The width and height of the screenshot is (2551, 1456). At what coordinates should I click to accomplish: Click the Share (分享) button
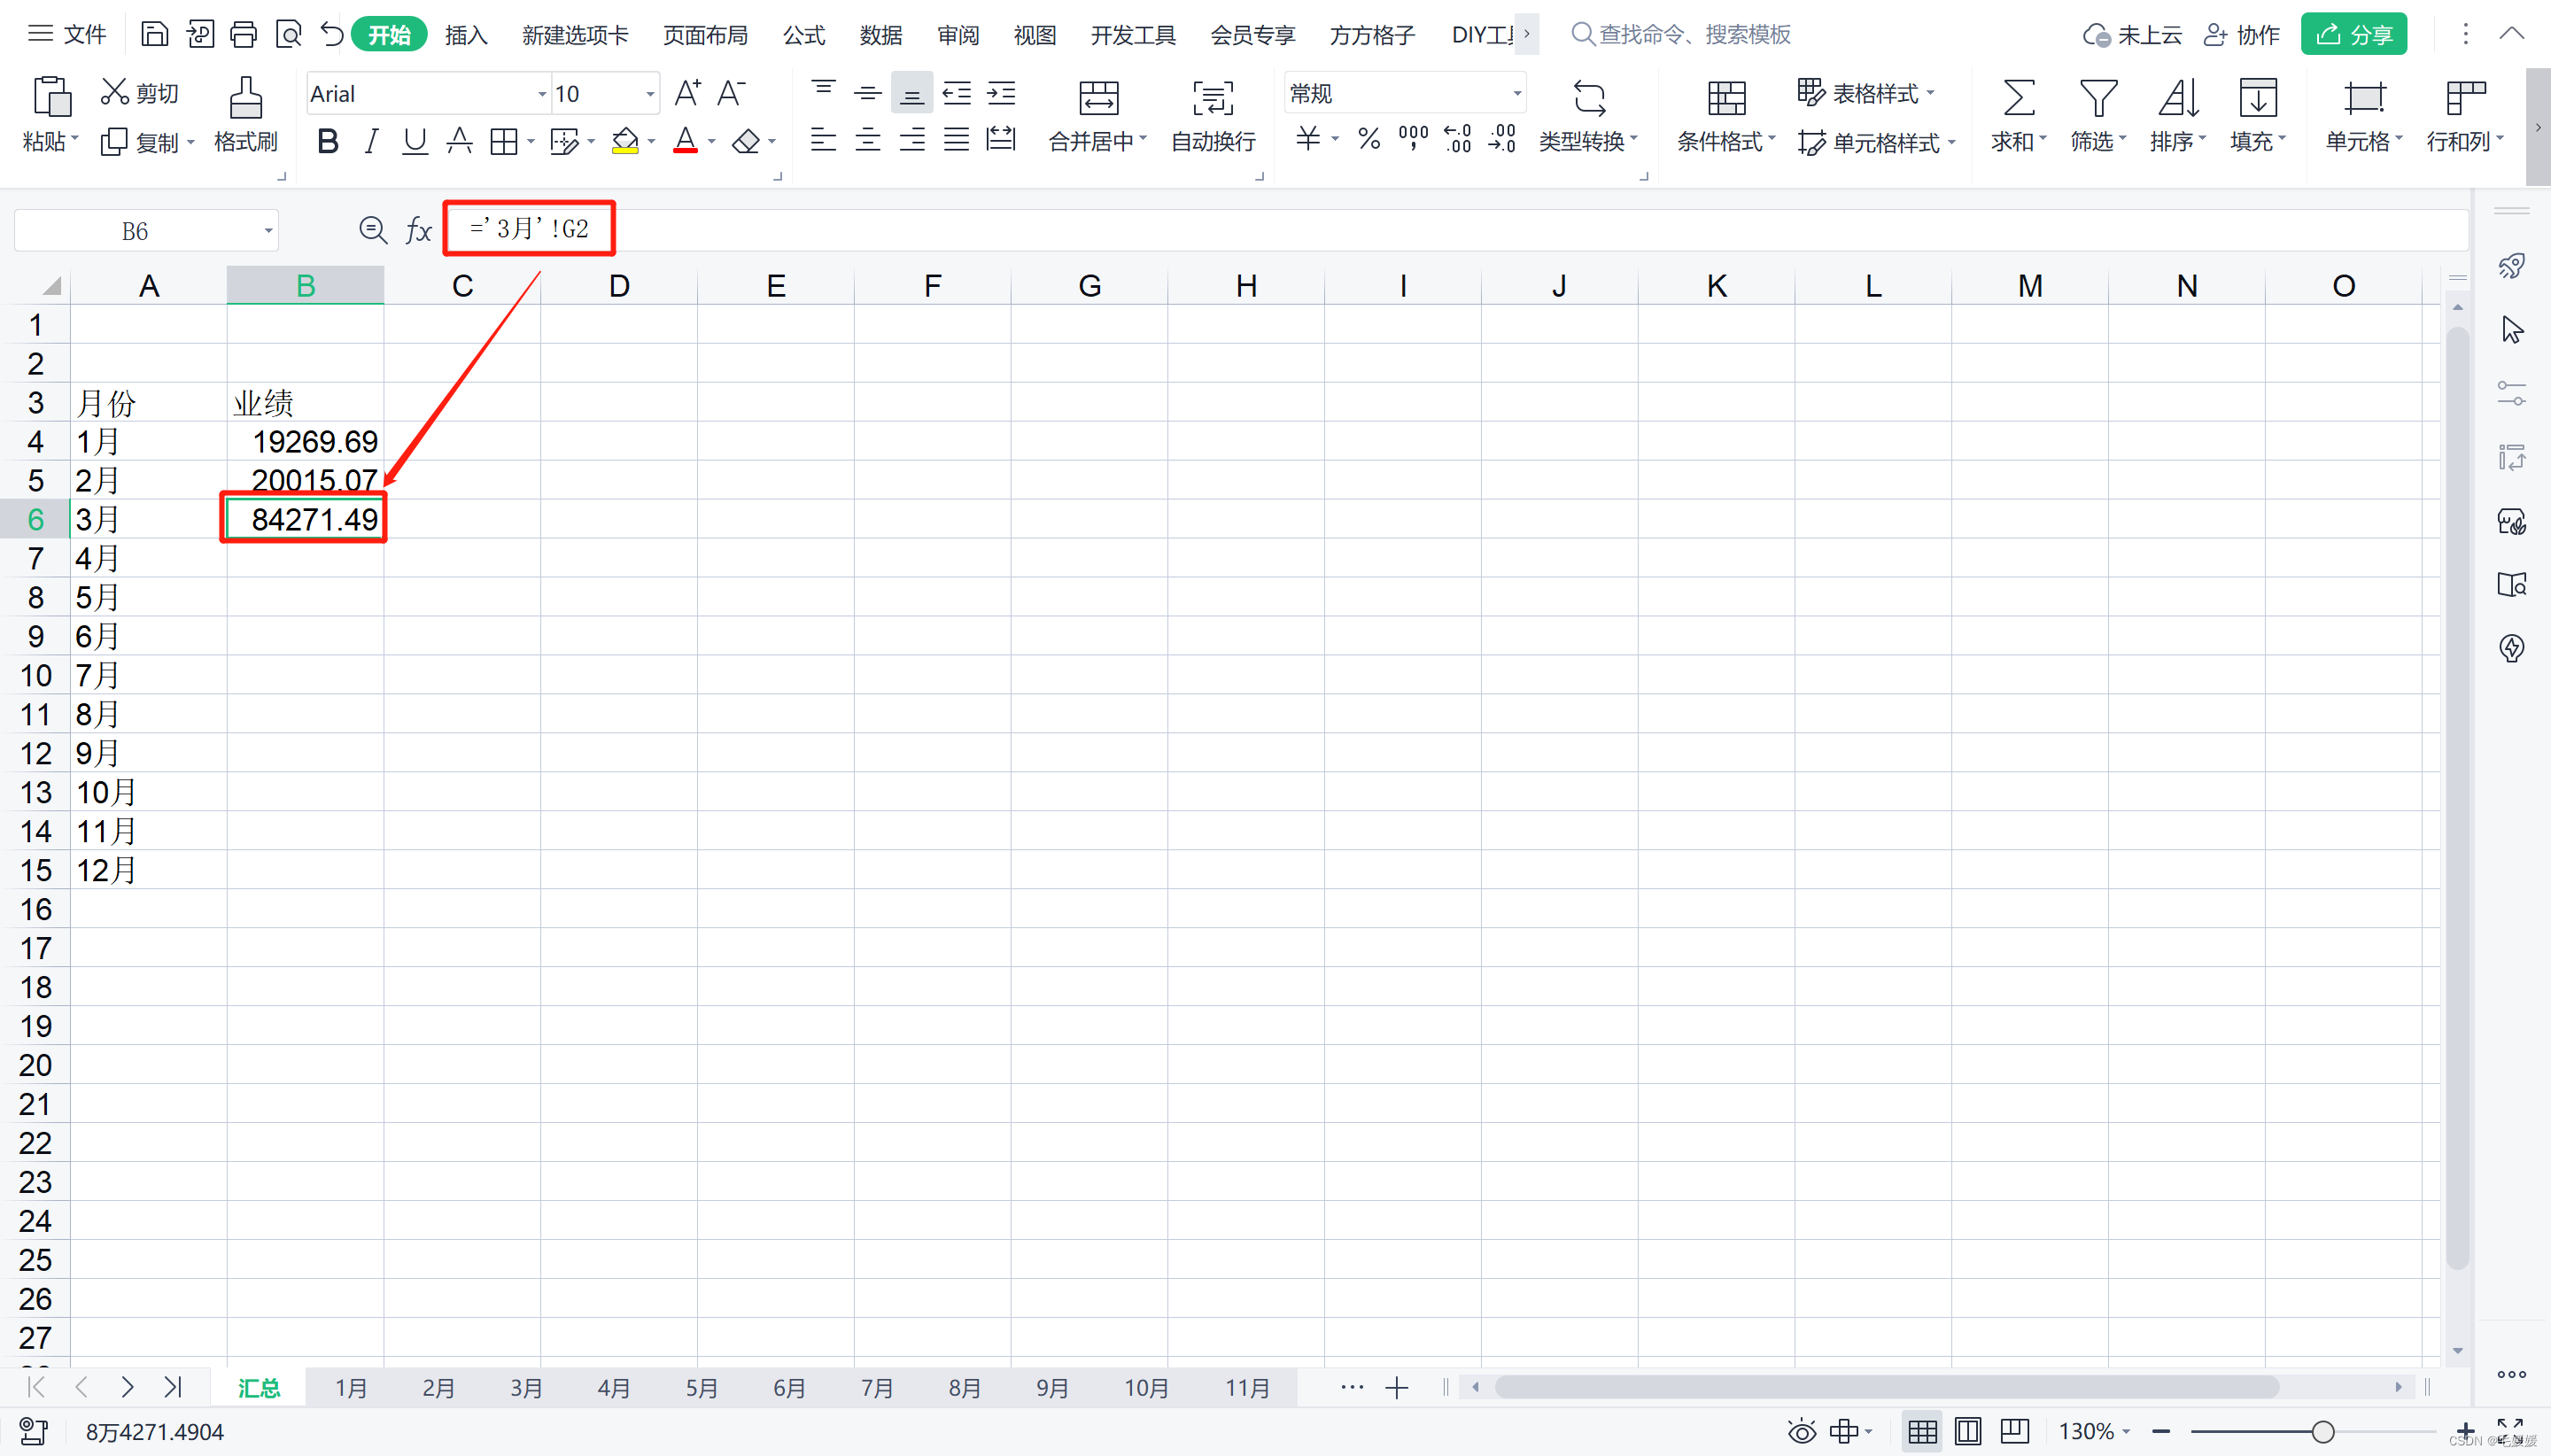point(2353,35)
